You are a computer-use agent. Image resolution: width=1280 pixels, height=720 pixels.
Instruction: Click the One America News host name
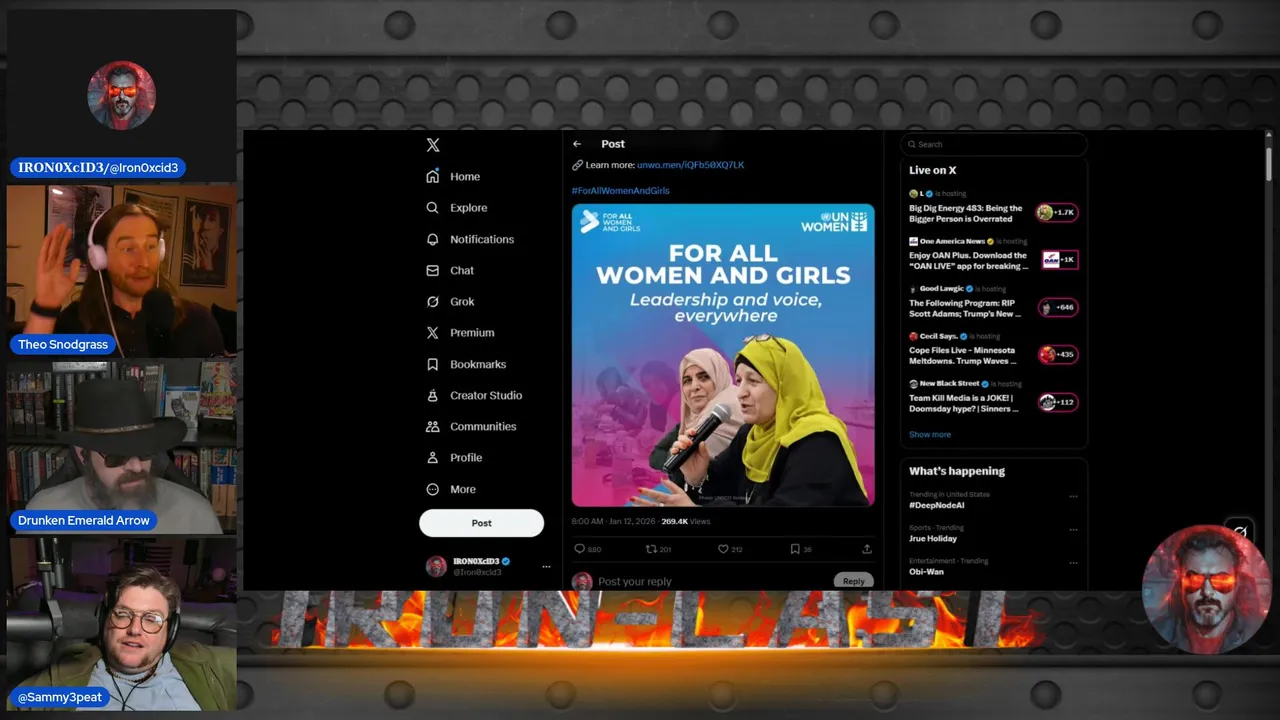(x=952, y=241)
